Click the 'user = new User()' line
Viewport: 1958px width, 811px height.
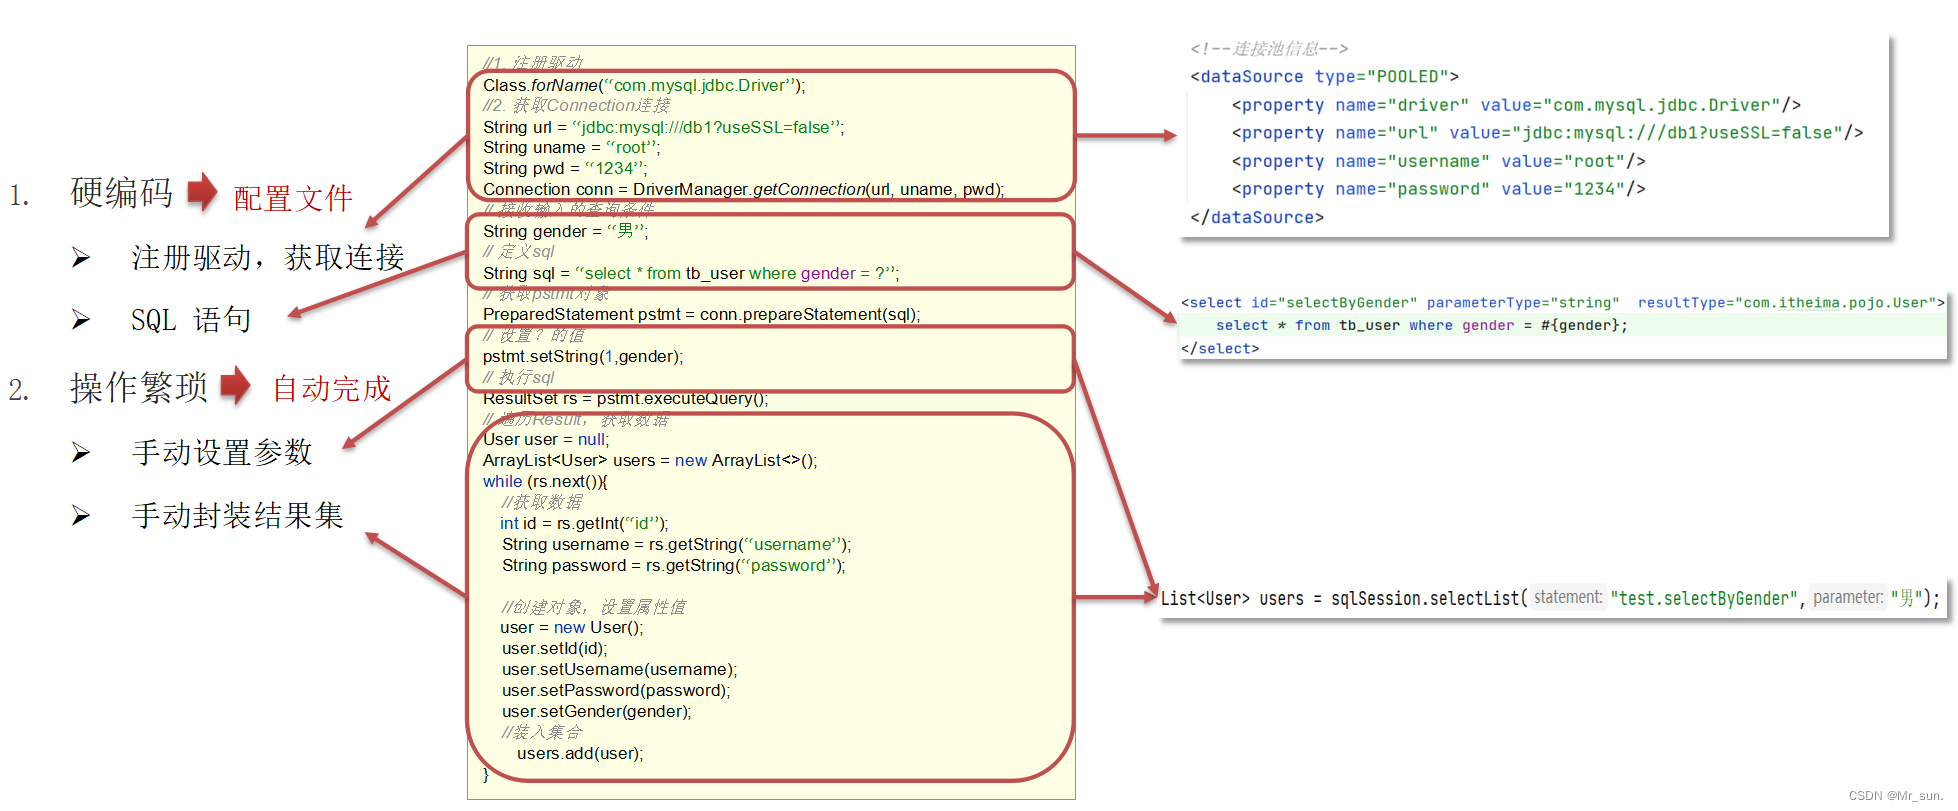572,627
